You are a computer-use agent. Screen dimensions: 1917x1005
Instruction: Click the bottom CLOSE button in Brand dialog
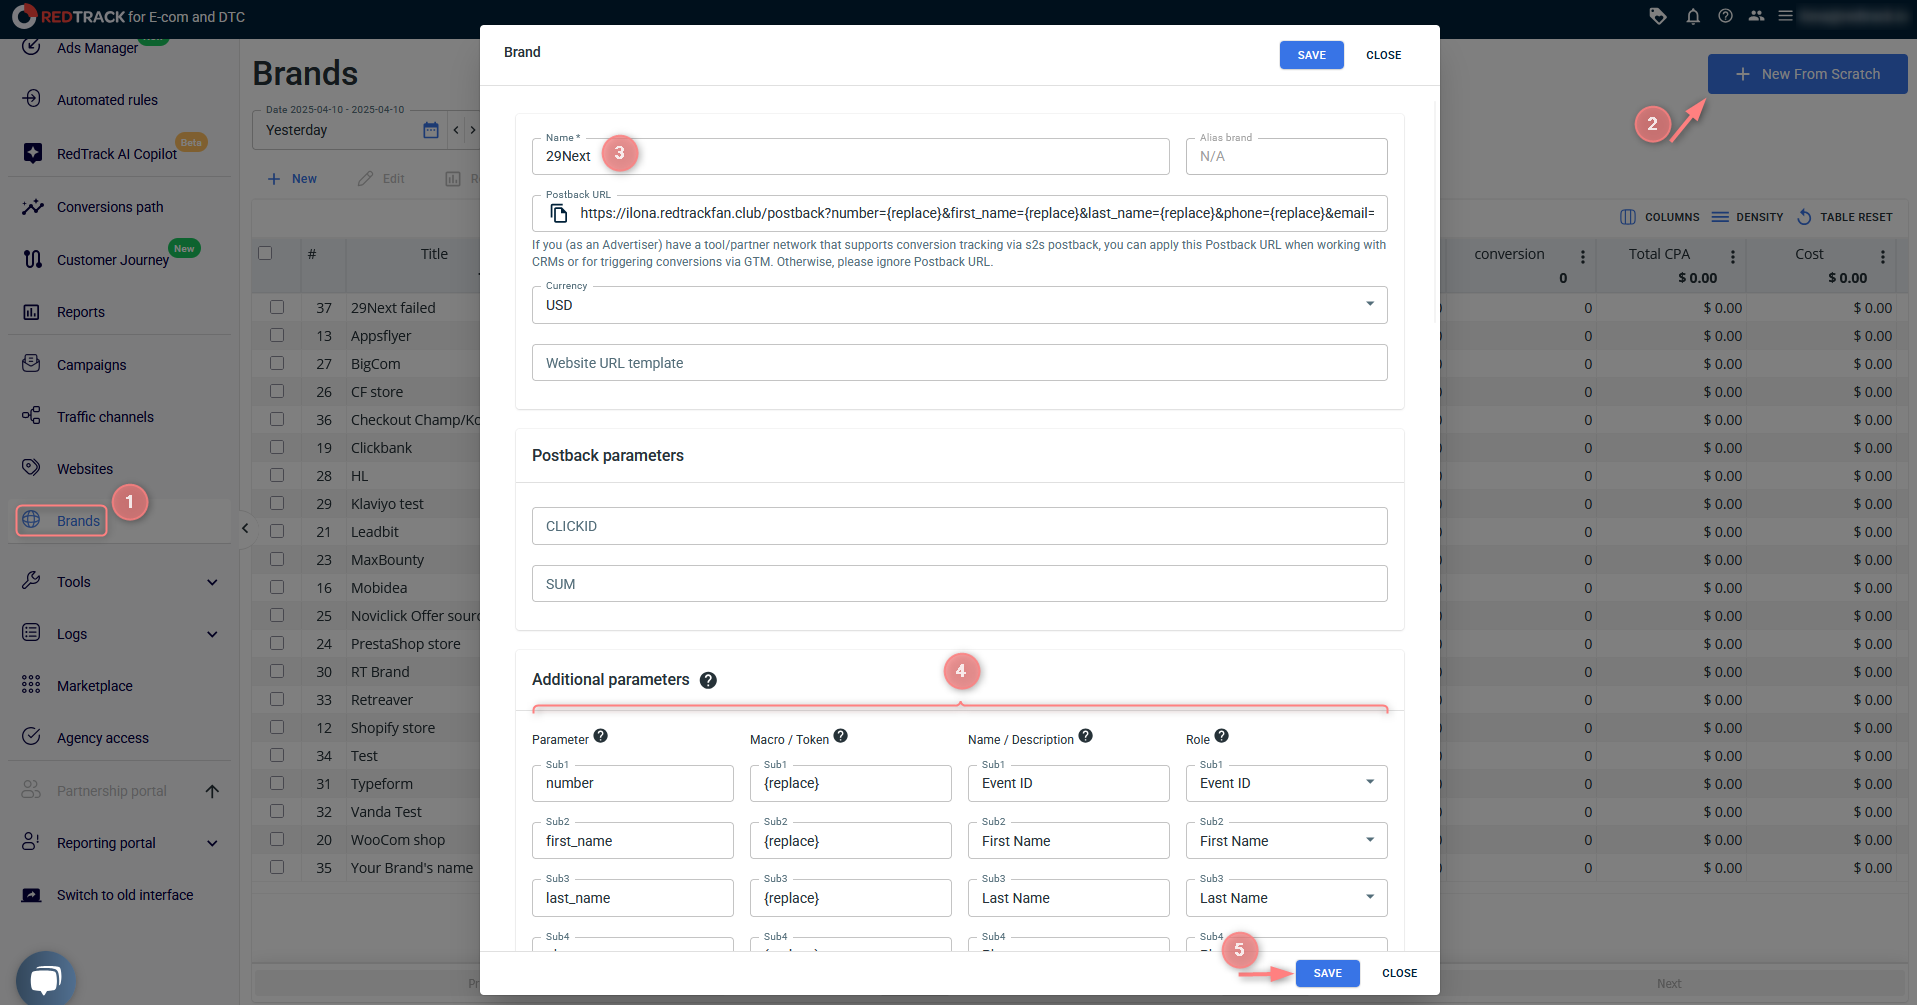click(1399, 973)
